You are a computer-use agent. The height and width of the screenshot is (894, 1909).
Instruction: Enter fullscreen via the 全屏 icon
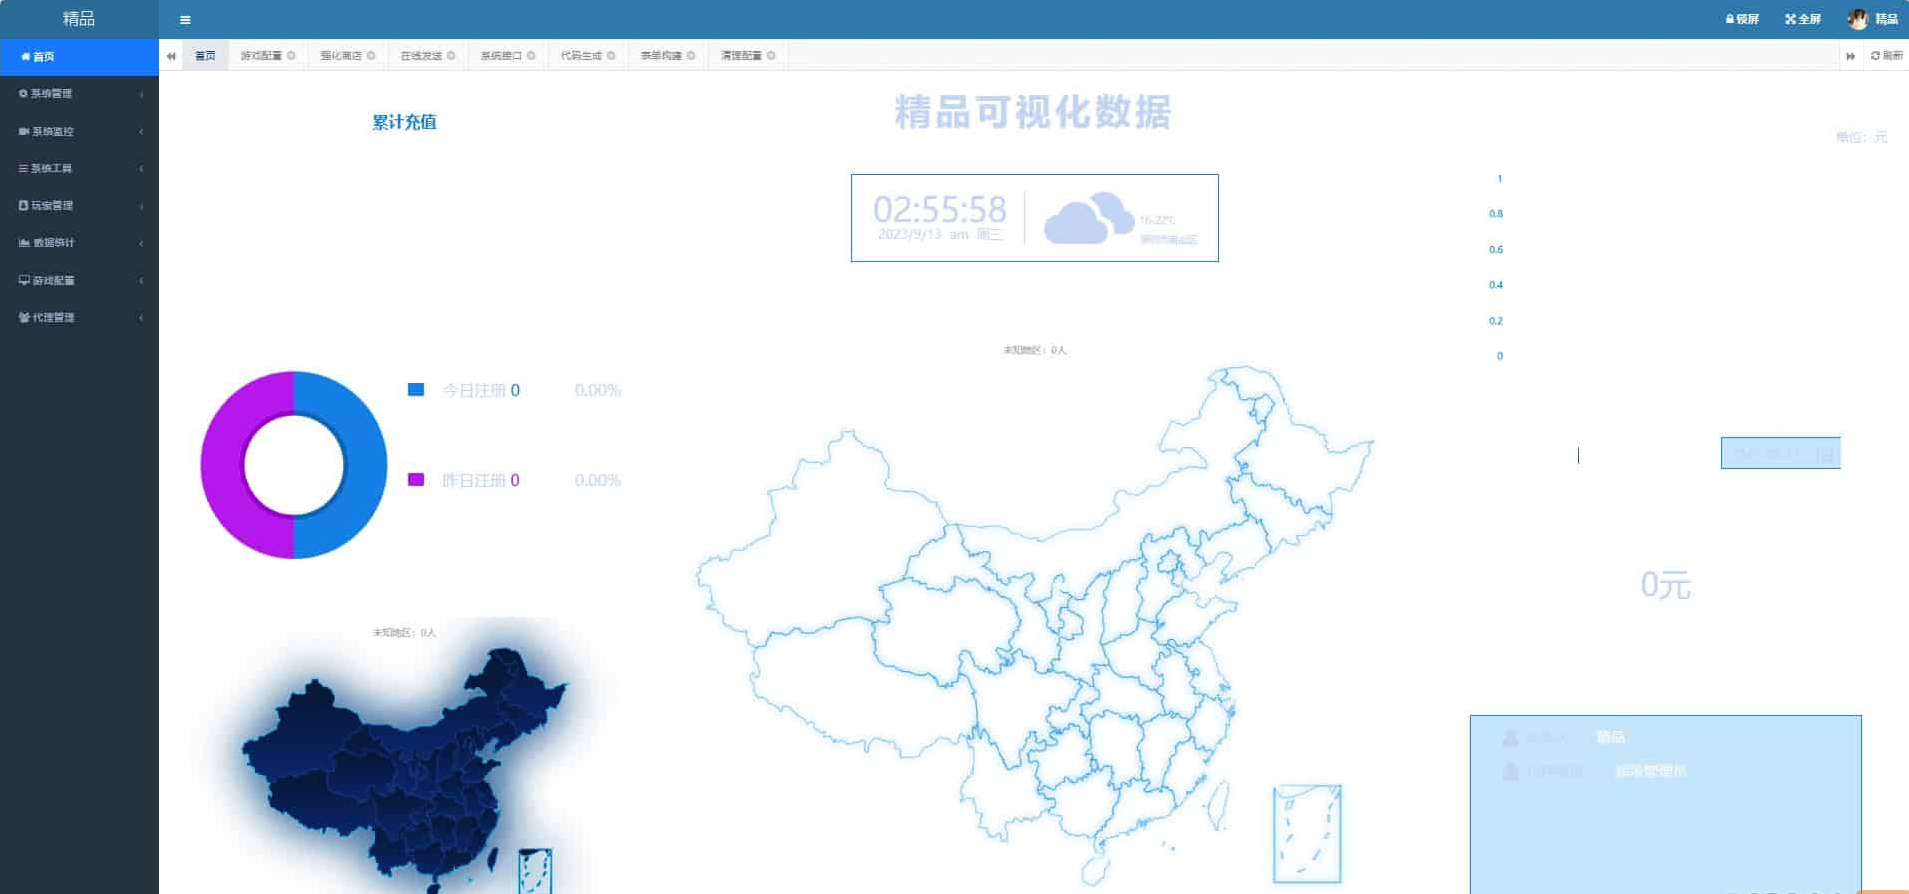1790,19
